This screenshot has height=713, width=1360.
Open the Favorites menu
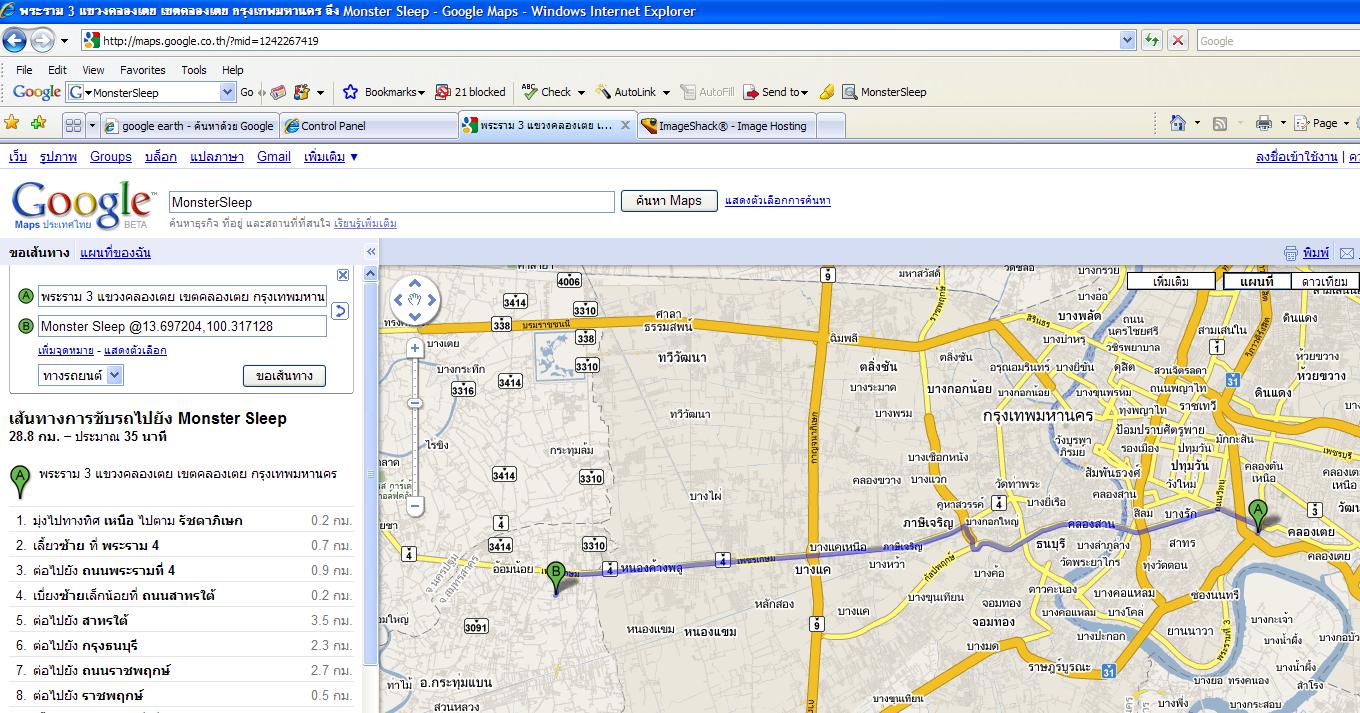[143, 70]
